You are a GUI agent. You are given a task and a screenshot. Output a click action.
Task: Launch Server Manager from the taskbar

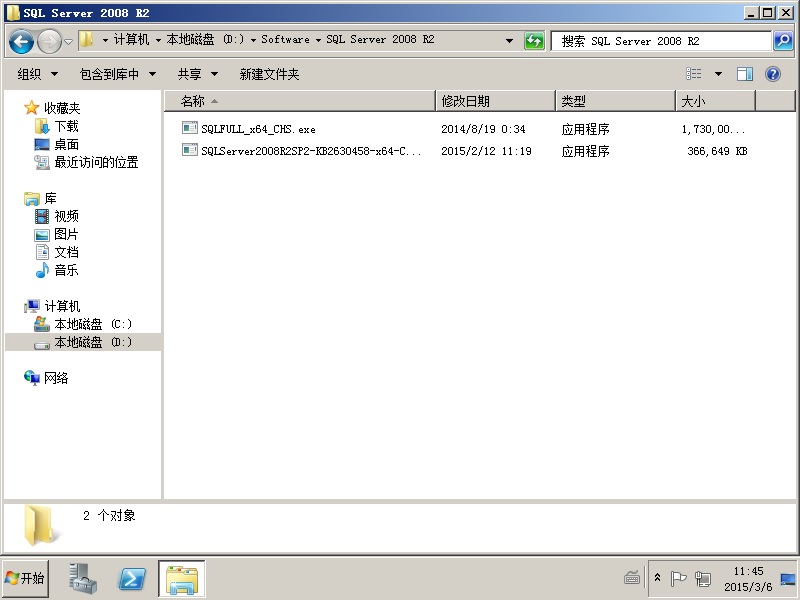[x=82, y=579]
